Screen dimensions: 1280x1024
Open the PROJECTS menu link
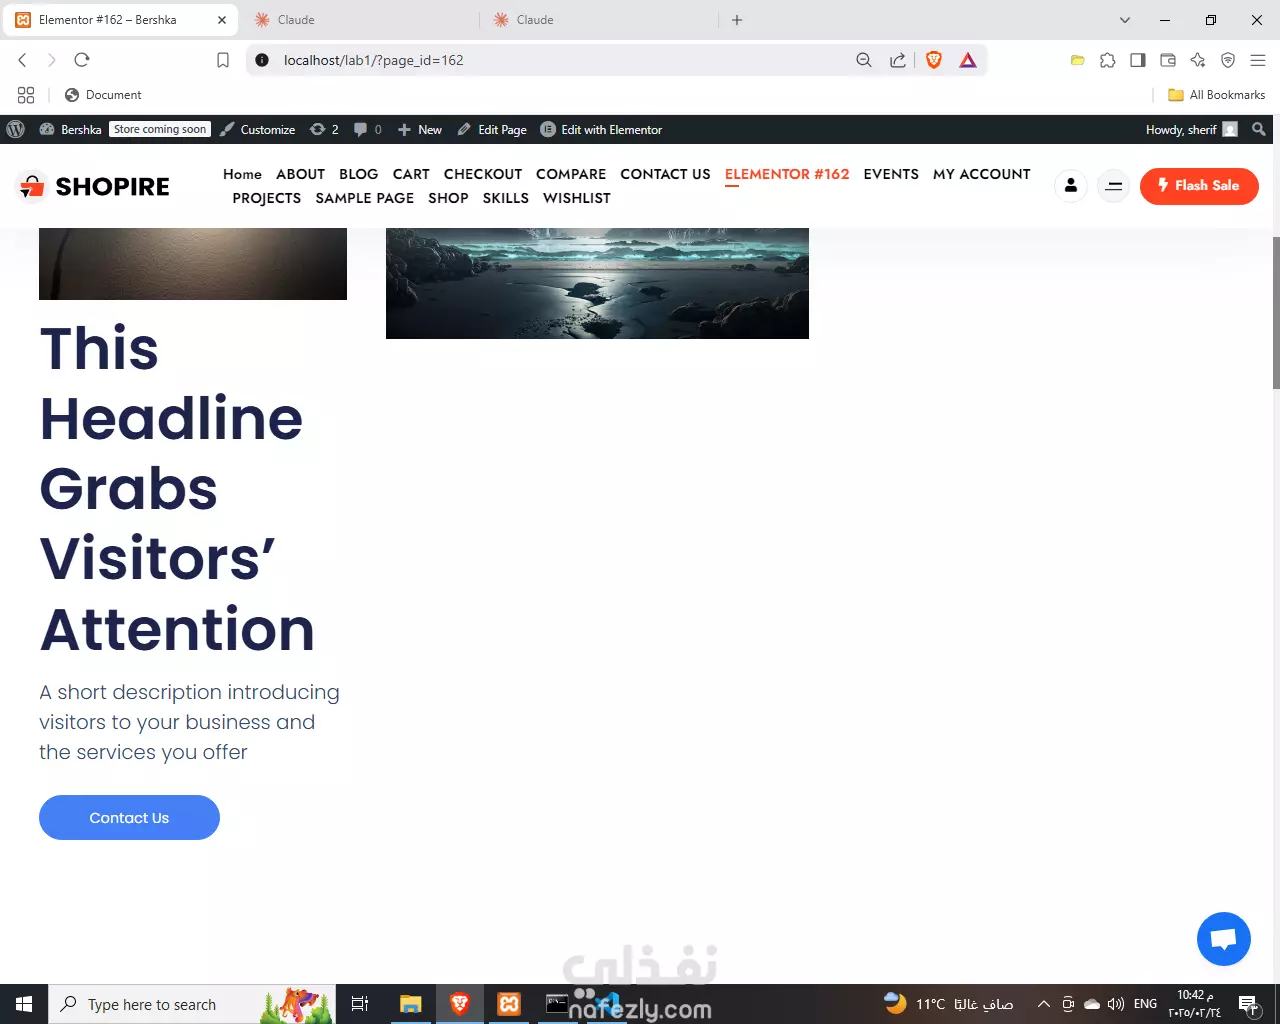267,198
